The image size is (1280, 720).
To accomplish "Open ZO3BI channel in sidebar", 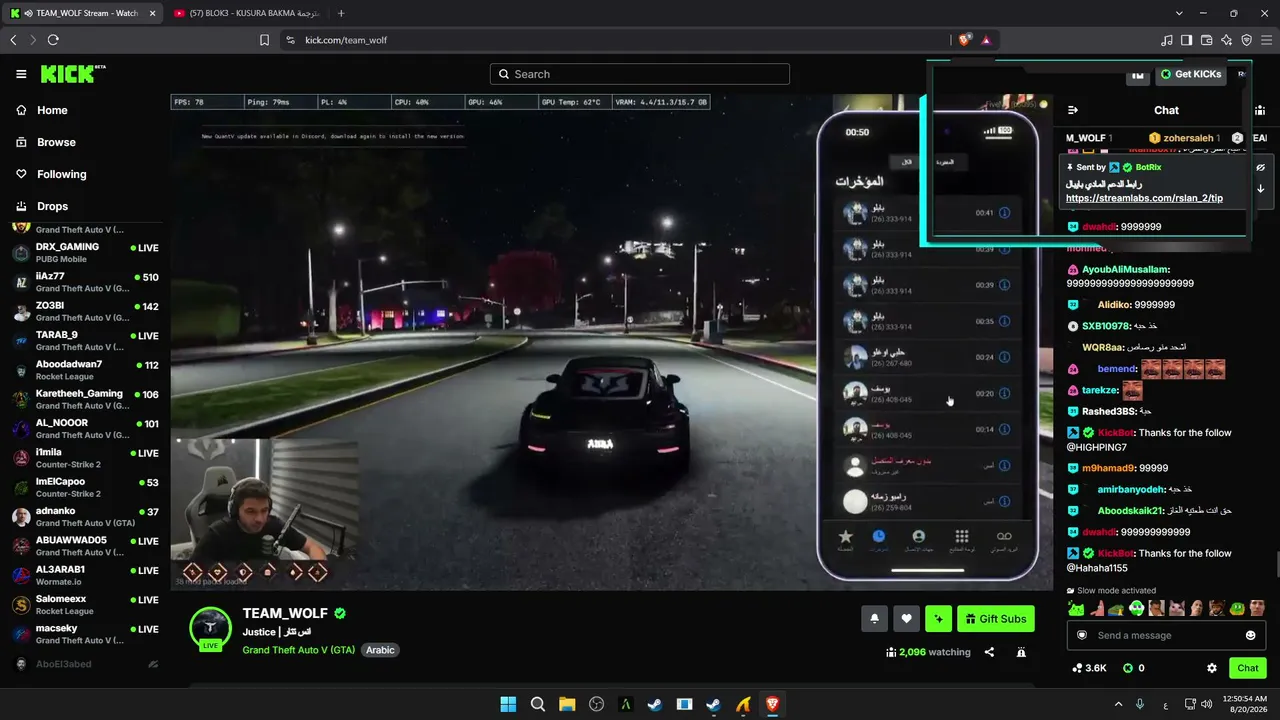I will point(85,311).
